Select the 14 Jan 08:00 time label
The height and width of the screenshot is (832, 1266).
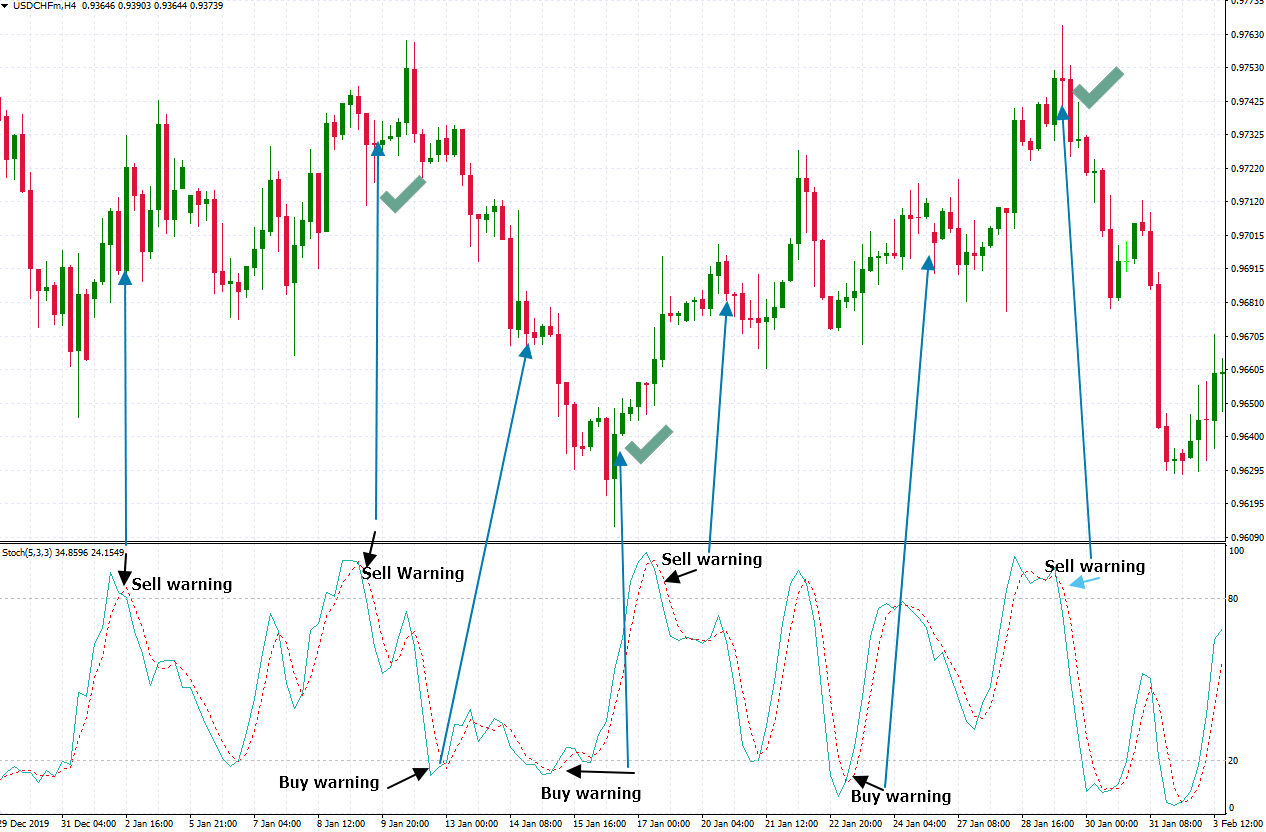(536, 824)
